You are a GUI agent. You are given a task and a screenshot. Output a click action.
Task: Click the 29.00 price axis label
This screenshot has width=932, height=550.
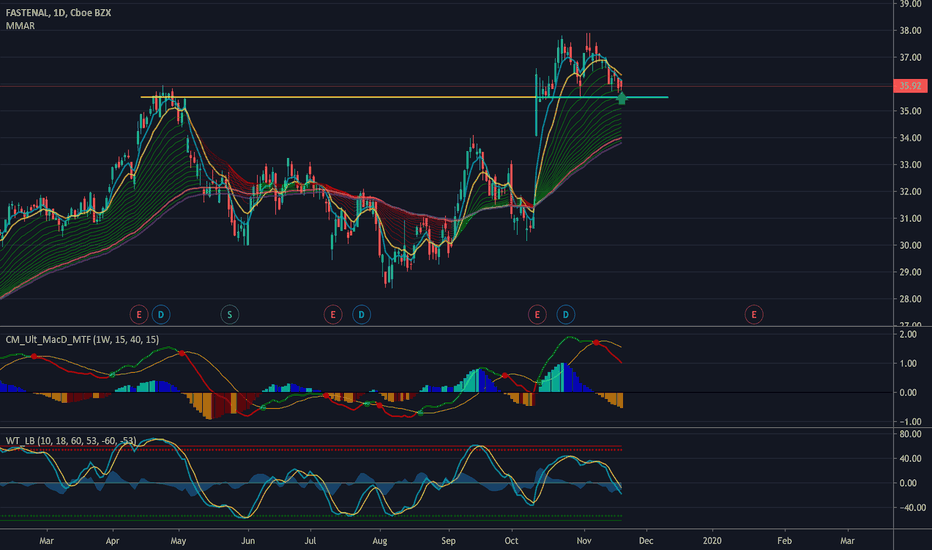[x=910, y=272]
